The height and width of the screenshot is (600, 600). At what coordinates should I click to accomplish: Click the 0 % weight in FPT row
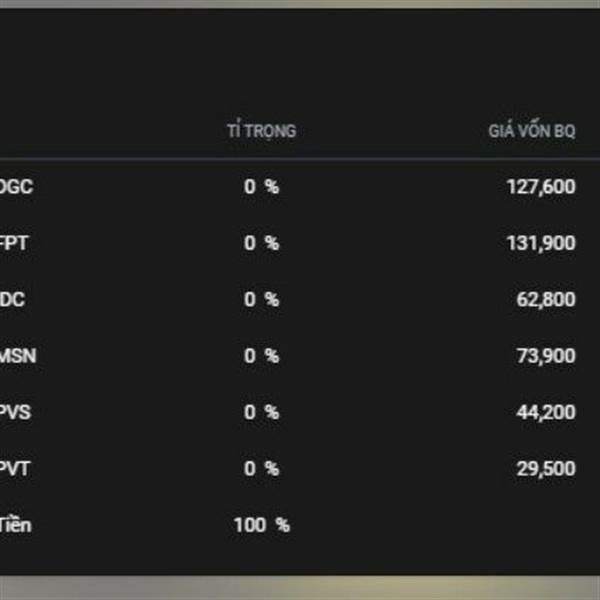[x=261, y=243]
